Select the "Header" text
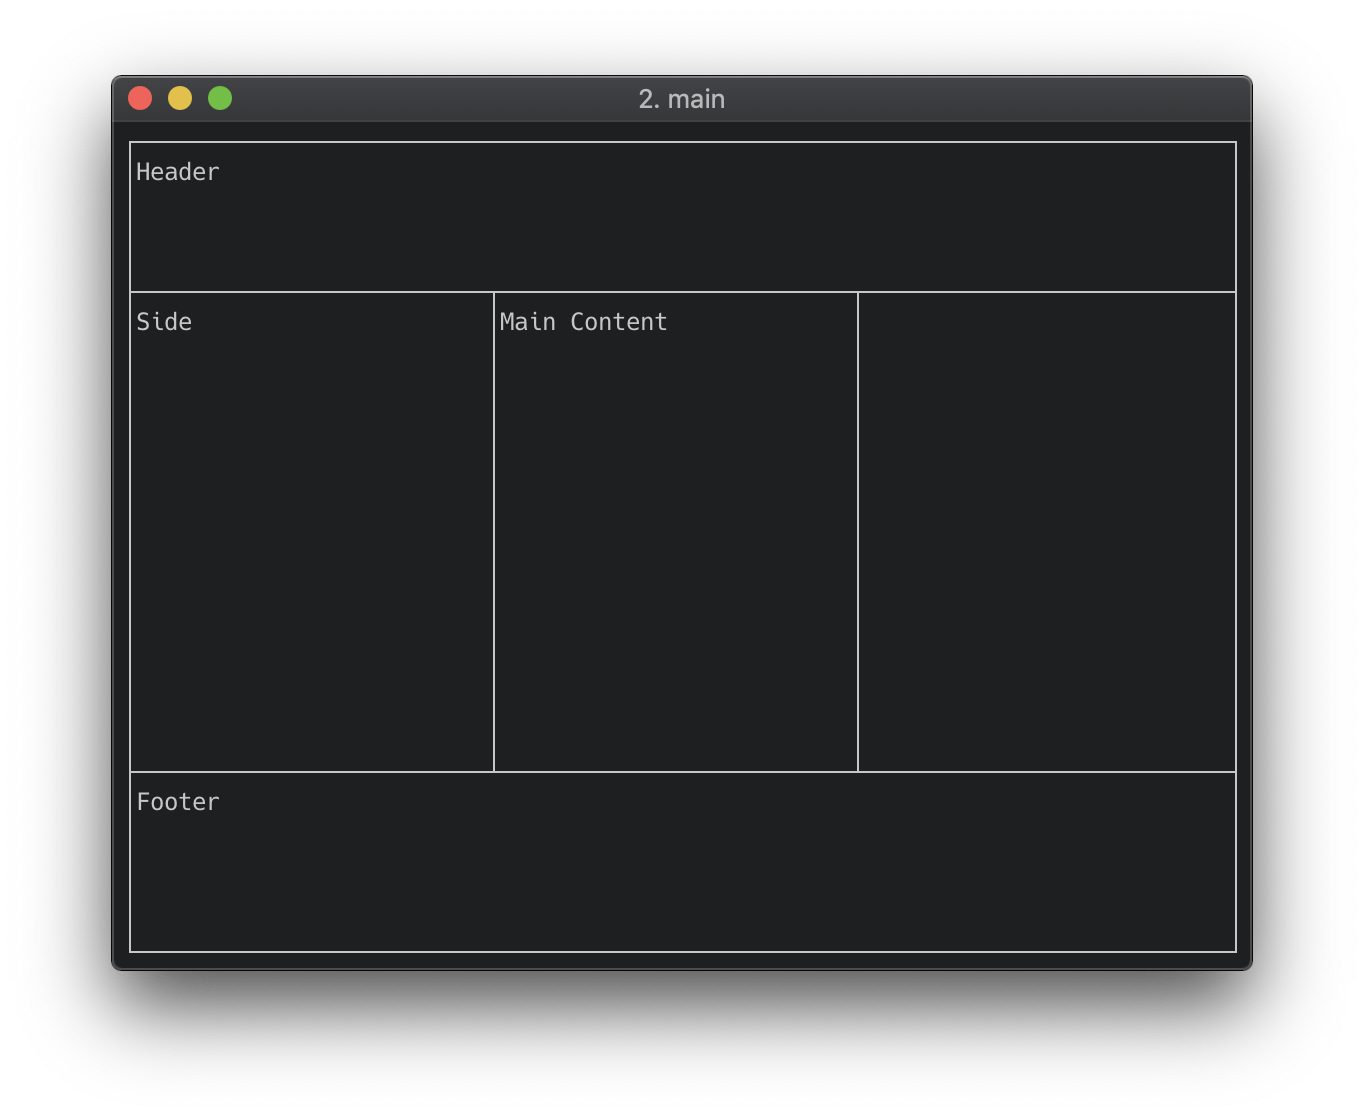The height and width of the screenshot is (1118, 1364). coord(178,172)
